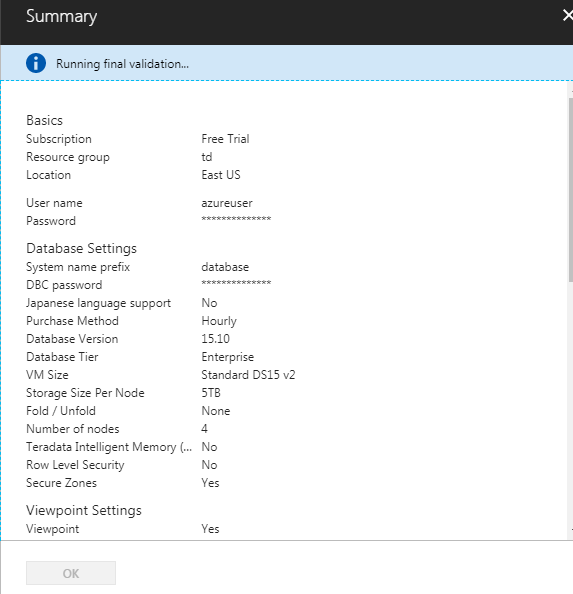Click the Resource group value 'td'
Viewport: 573px width, 594px height.
point(207,157)
